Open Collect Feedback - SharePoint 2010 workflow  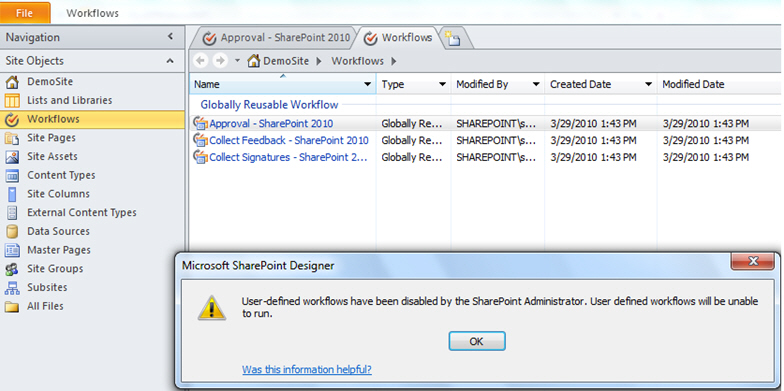pos(289,140)
